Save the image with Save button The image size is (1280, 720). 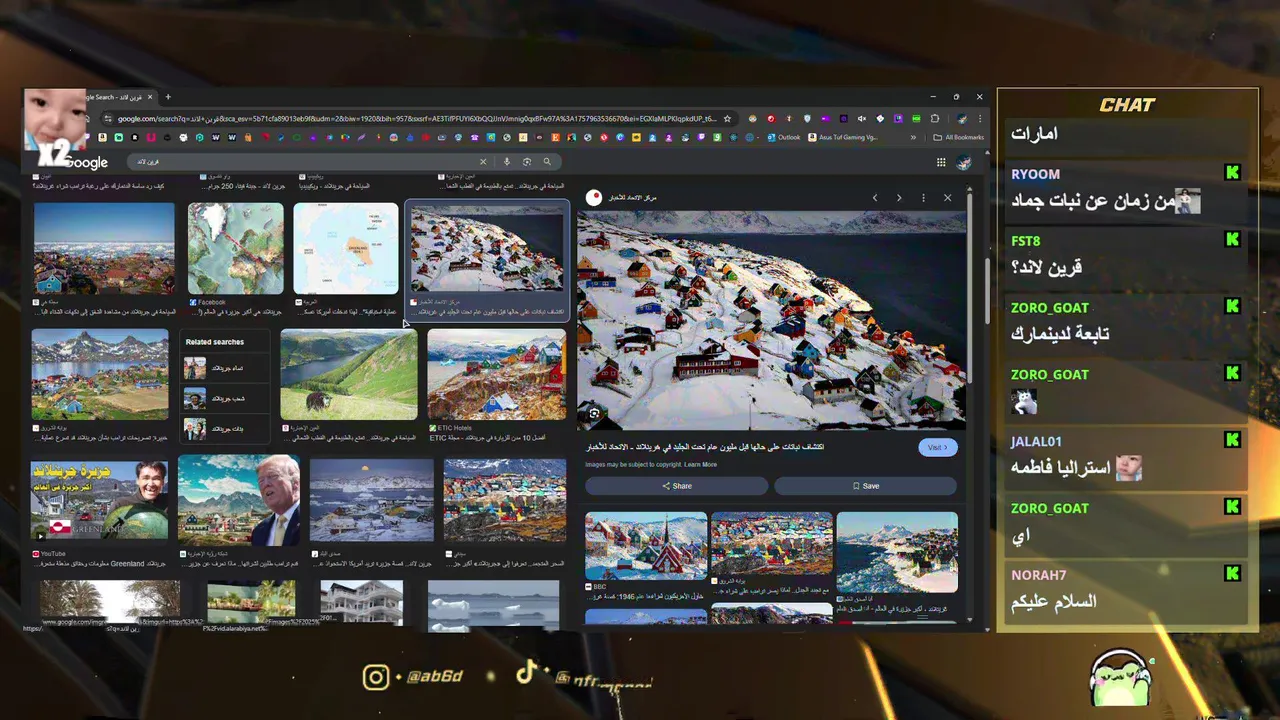pos(866,486)
